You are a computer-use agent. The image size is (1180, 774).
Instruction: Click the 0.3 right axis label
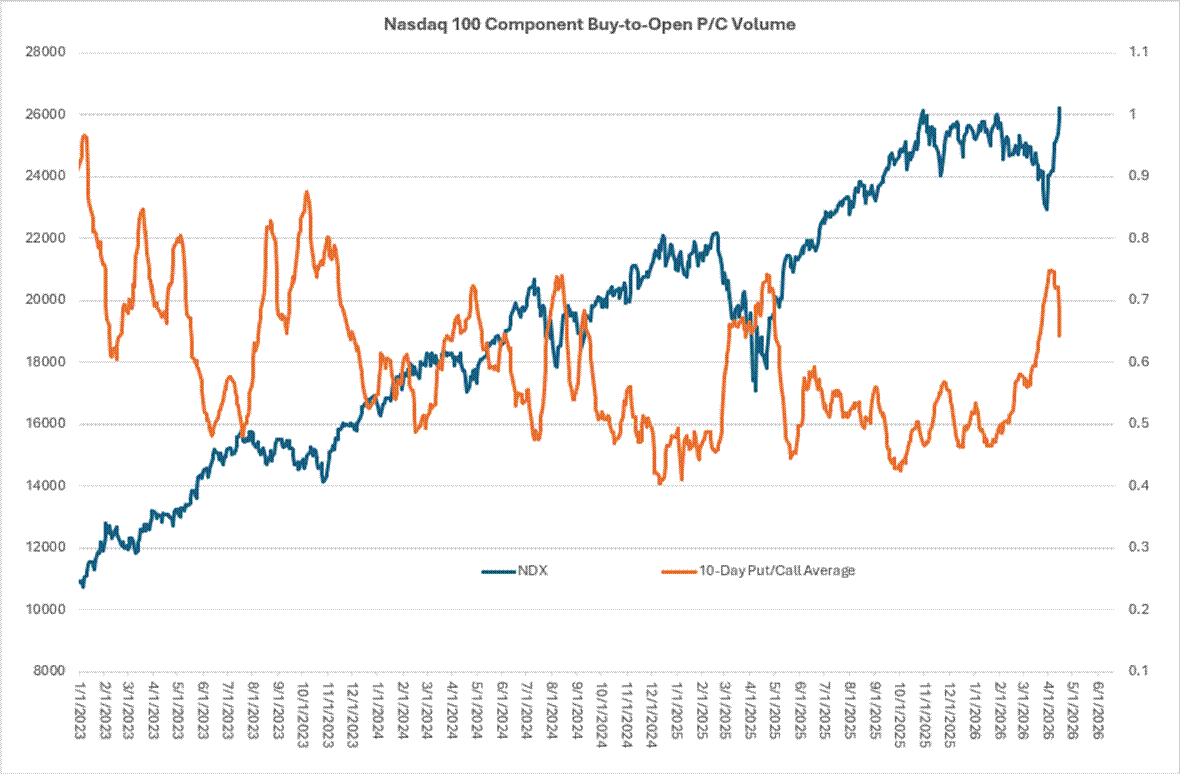(x=1139, y=547)
